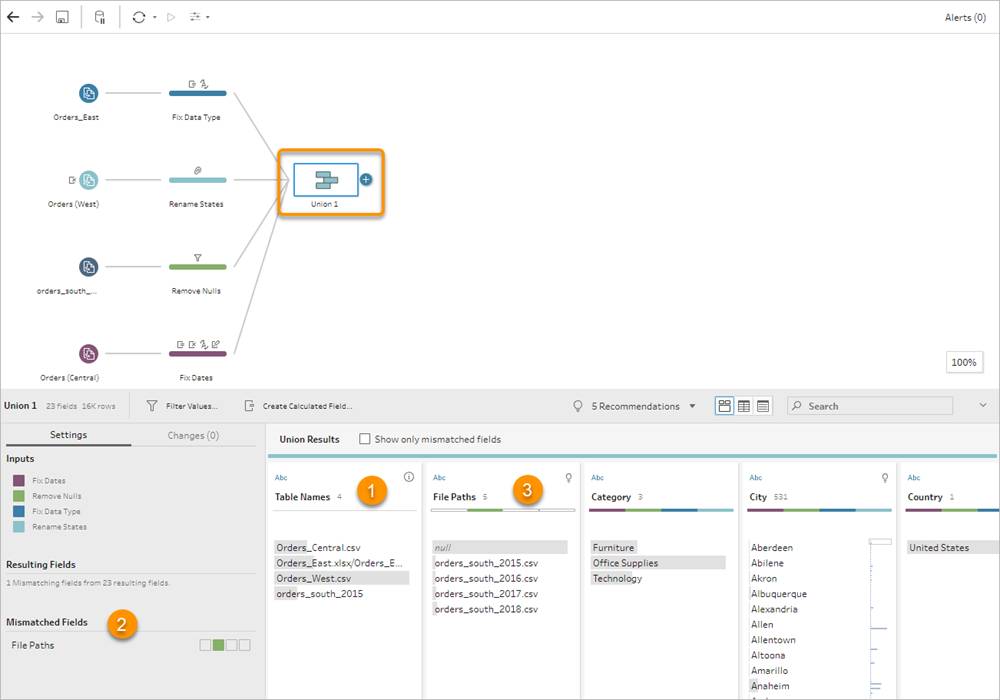The image size is (1000, 700).
Task: Open Alerts (0) indicator
Action: 965,18
